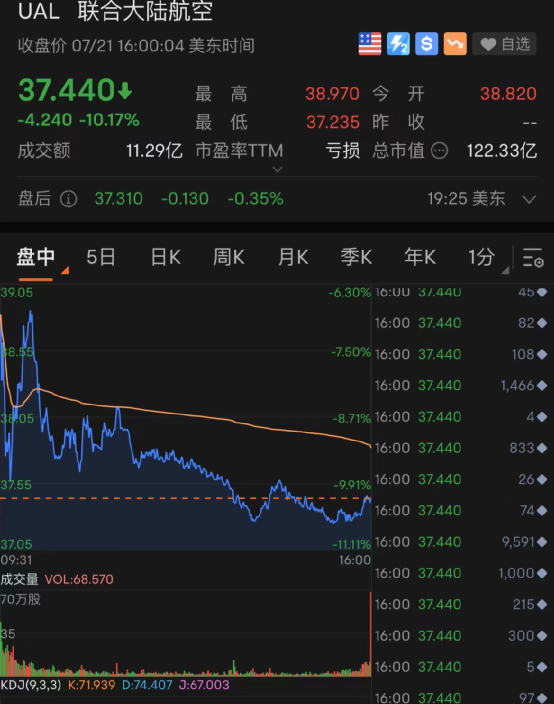
Task: Tap the blue dollar sign icon
Action: tap(426, 44)
